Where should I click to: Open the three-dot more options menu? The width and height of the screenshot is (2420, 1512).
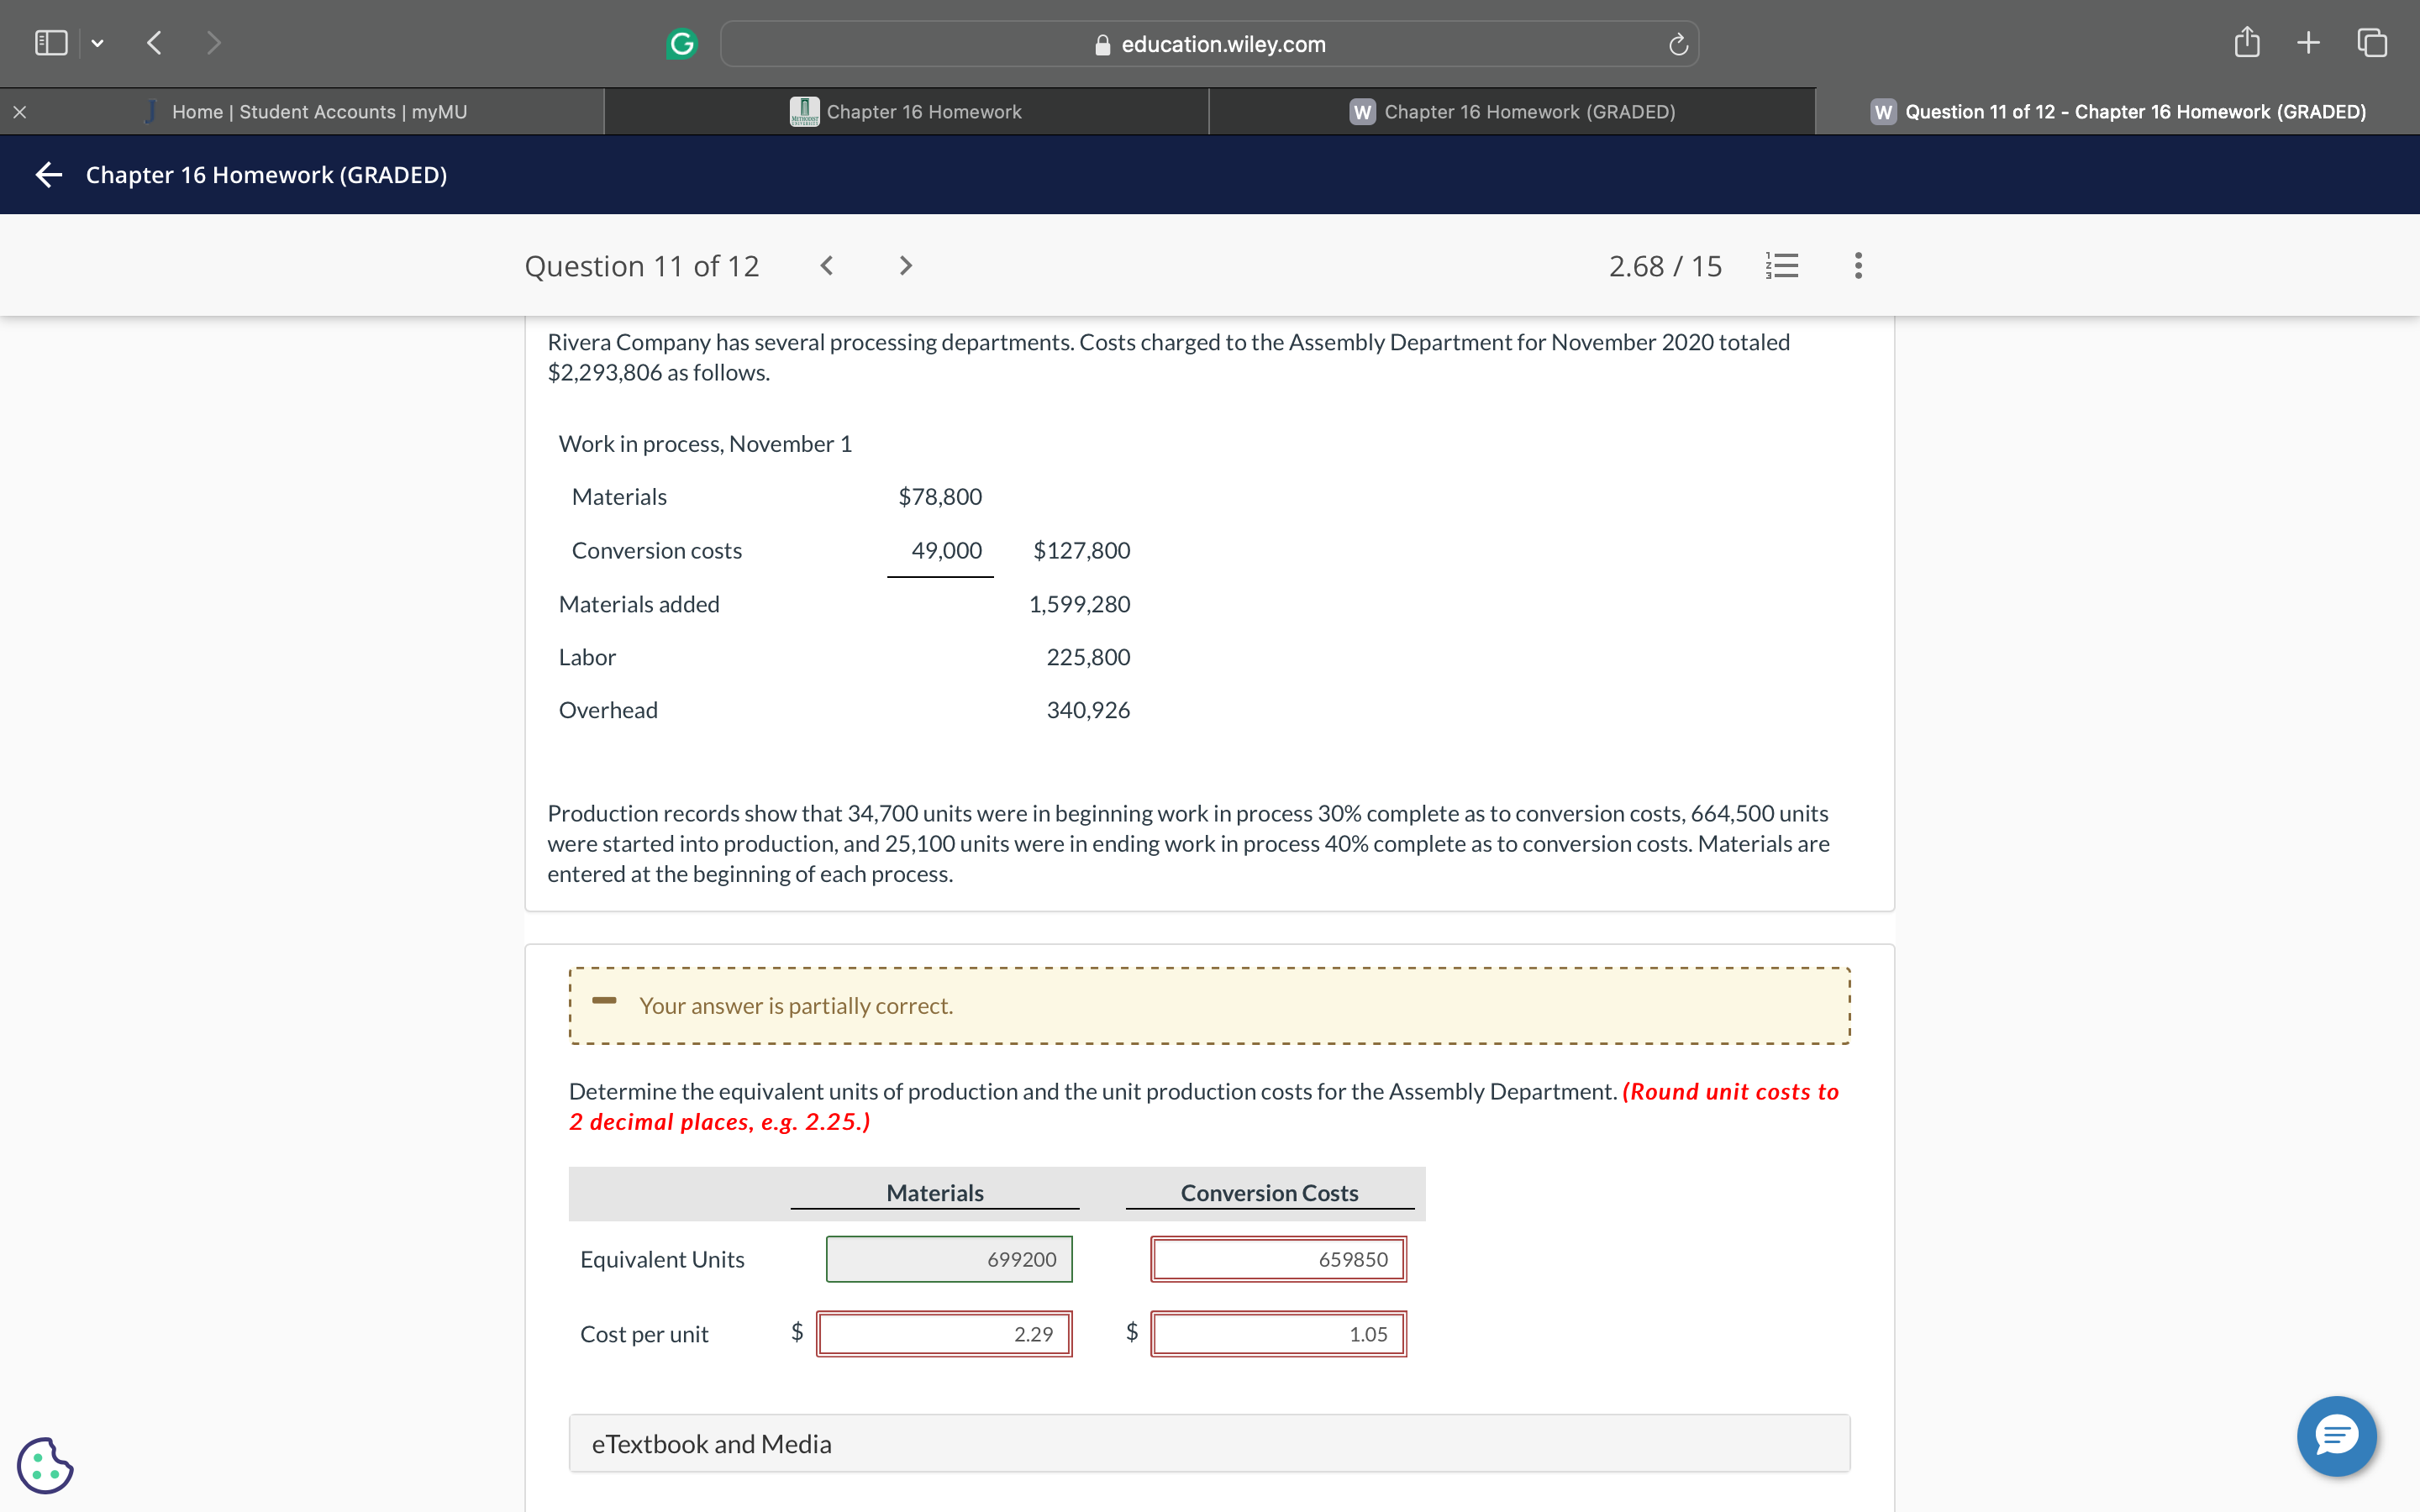click(1858, 266)
